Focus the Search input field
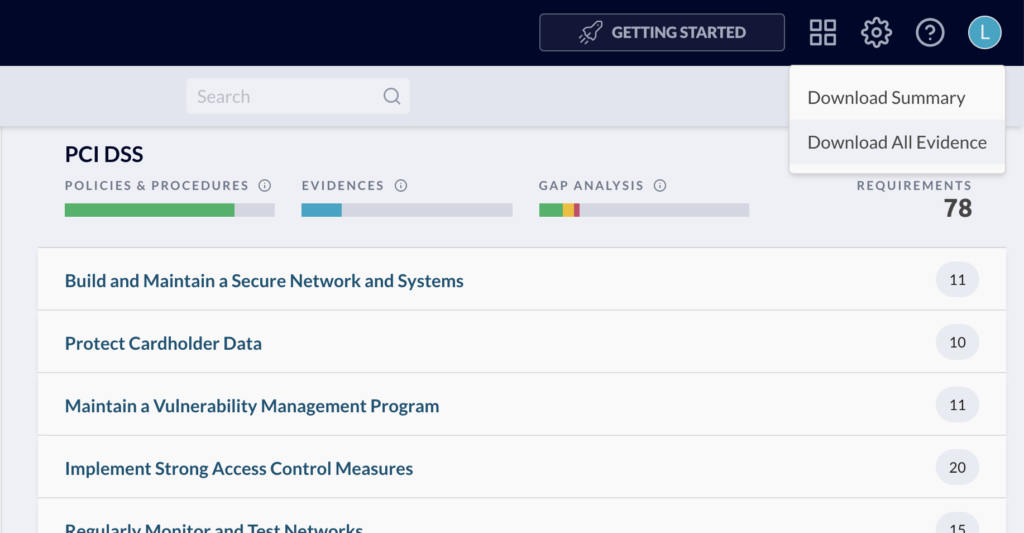 [285, 97]
